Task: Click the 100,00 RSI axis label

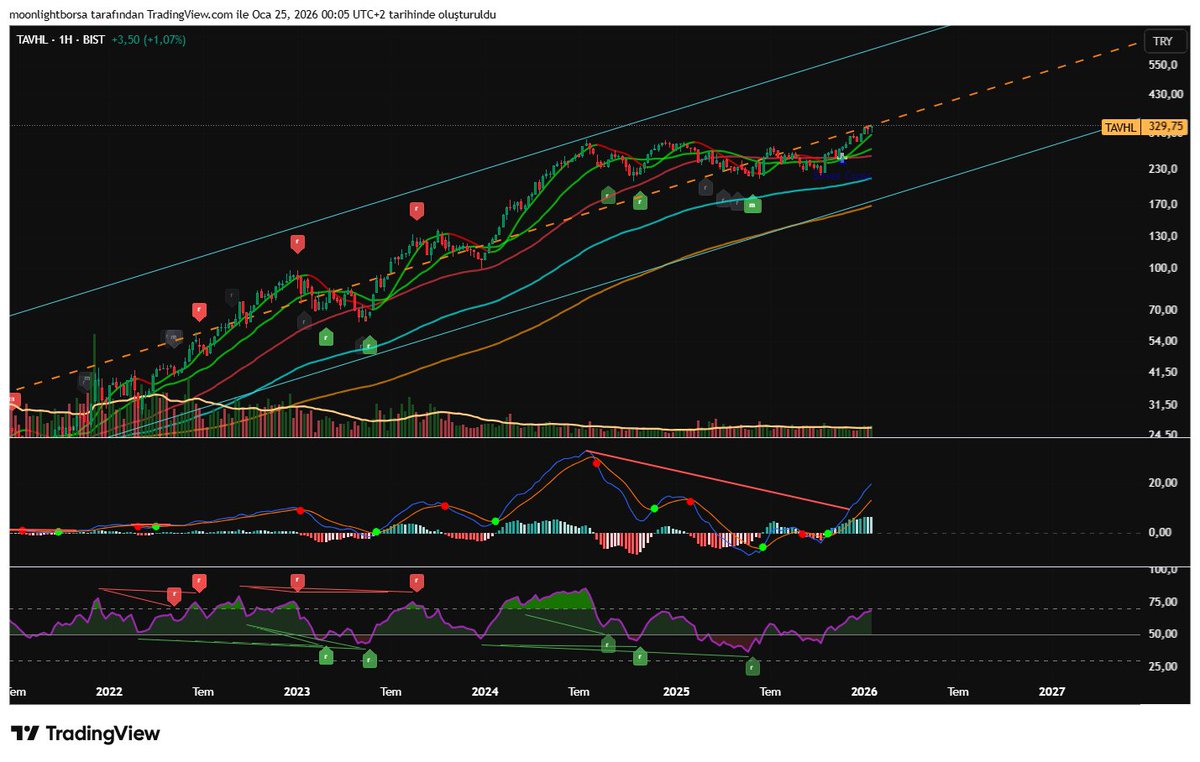Action: 1163,570
